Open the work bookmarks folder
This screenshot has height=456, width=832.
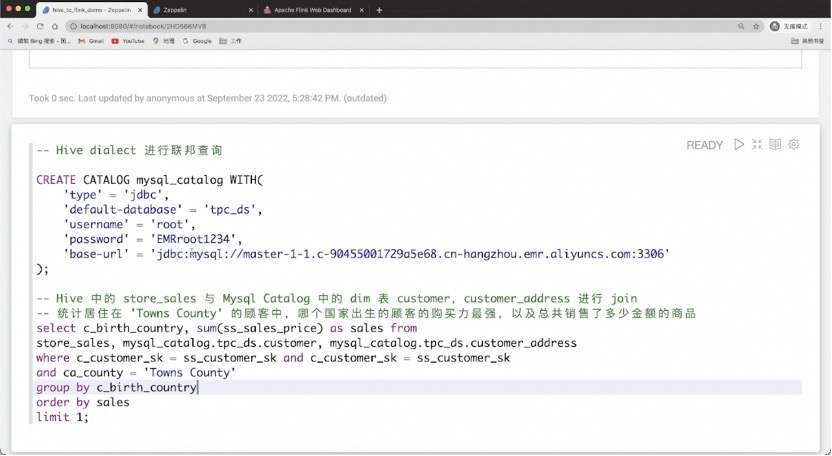230,41
